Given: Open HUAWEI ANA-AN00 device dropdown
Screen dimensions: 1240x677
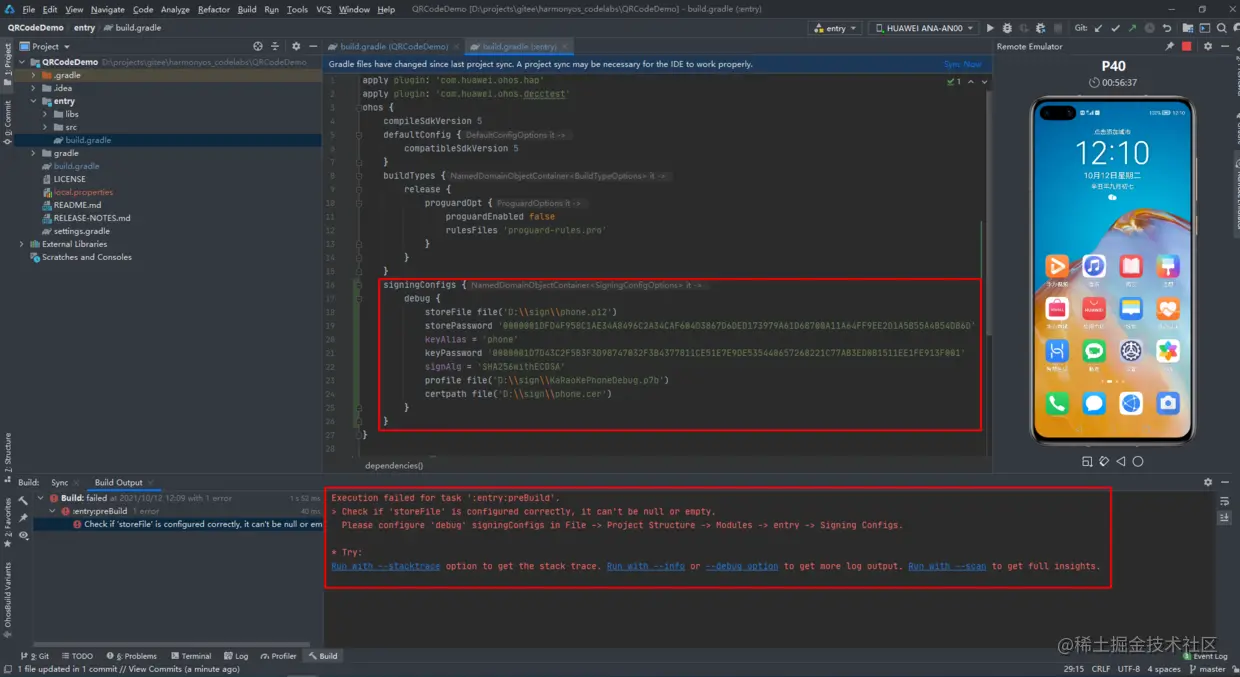Looking at the screenshot, I should click(x=923, y=28).
